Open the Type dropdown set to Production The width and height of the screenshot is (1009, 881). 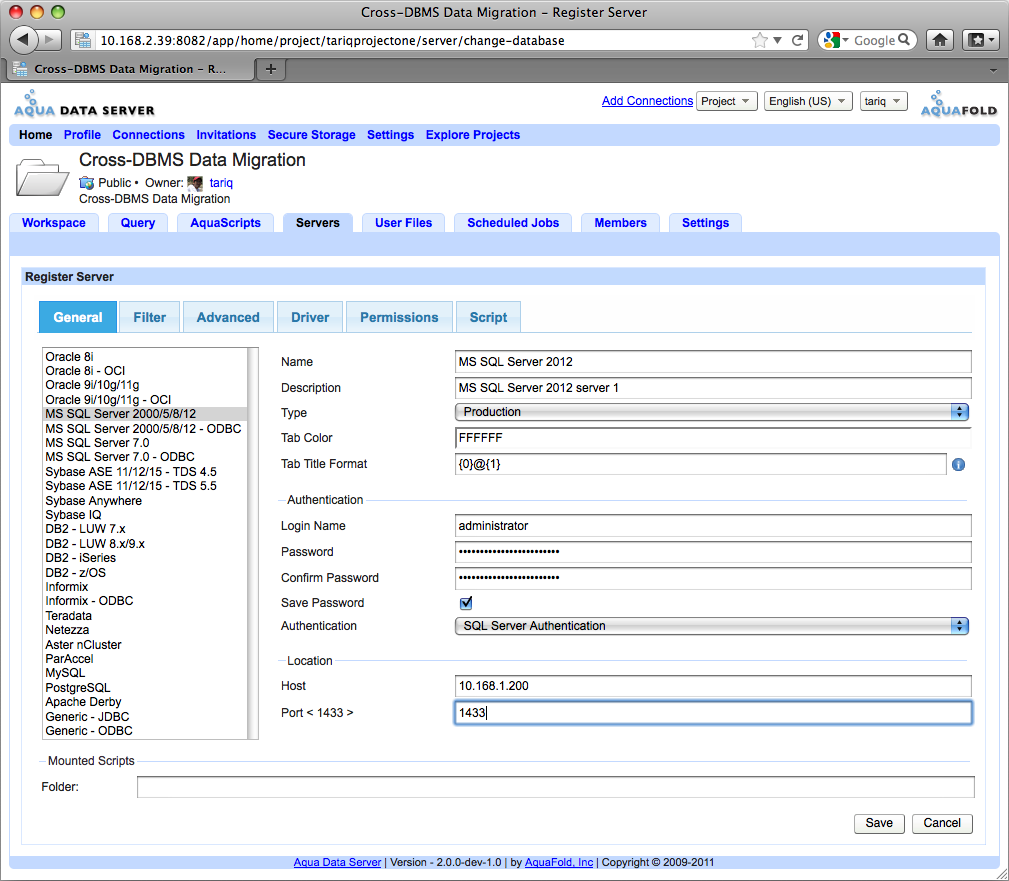(x=712, y=412)
